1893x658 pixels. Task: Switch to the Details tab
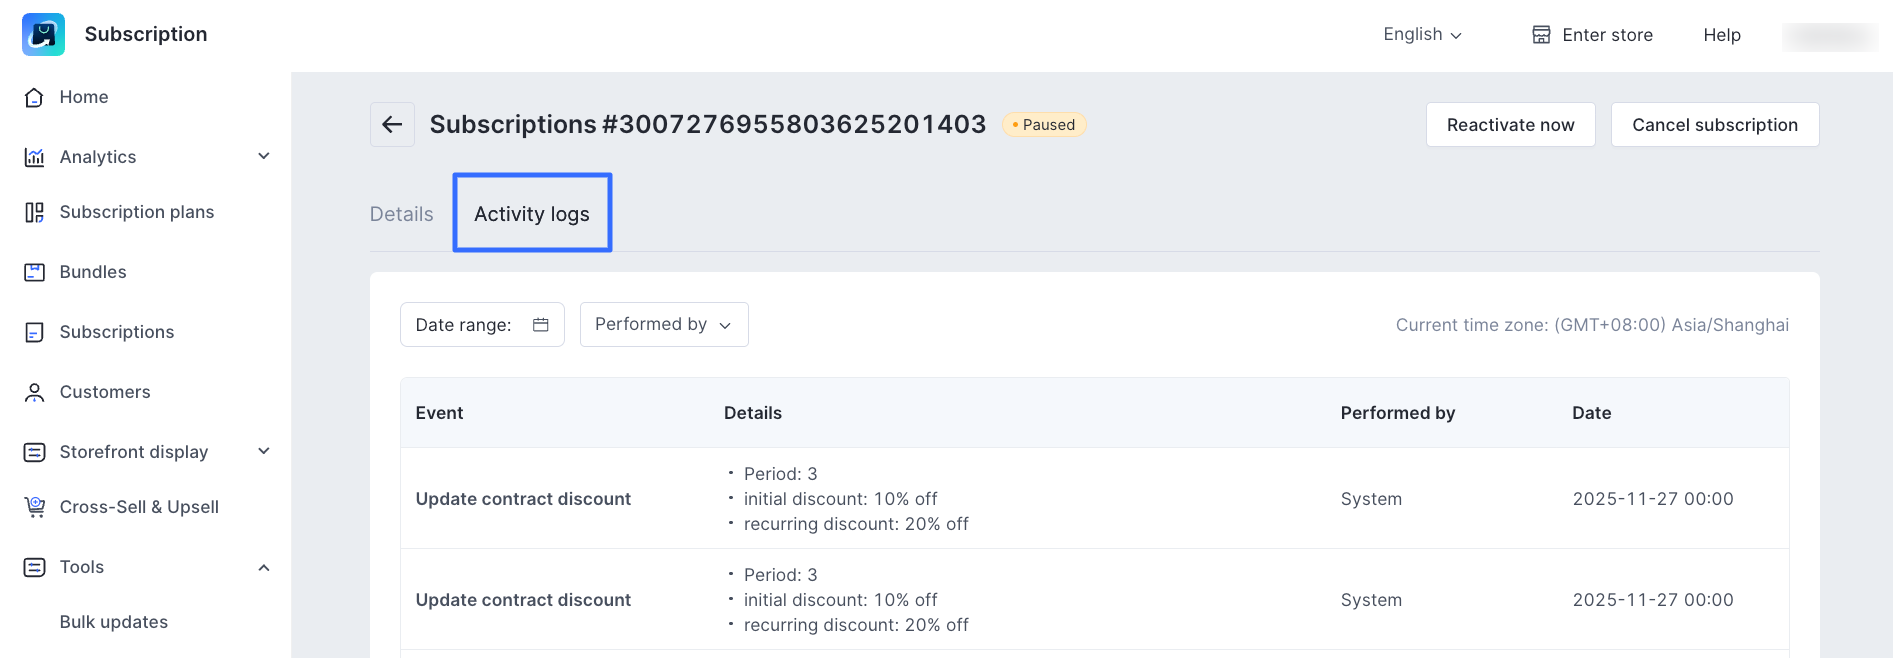pos(402,214)
